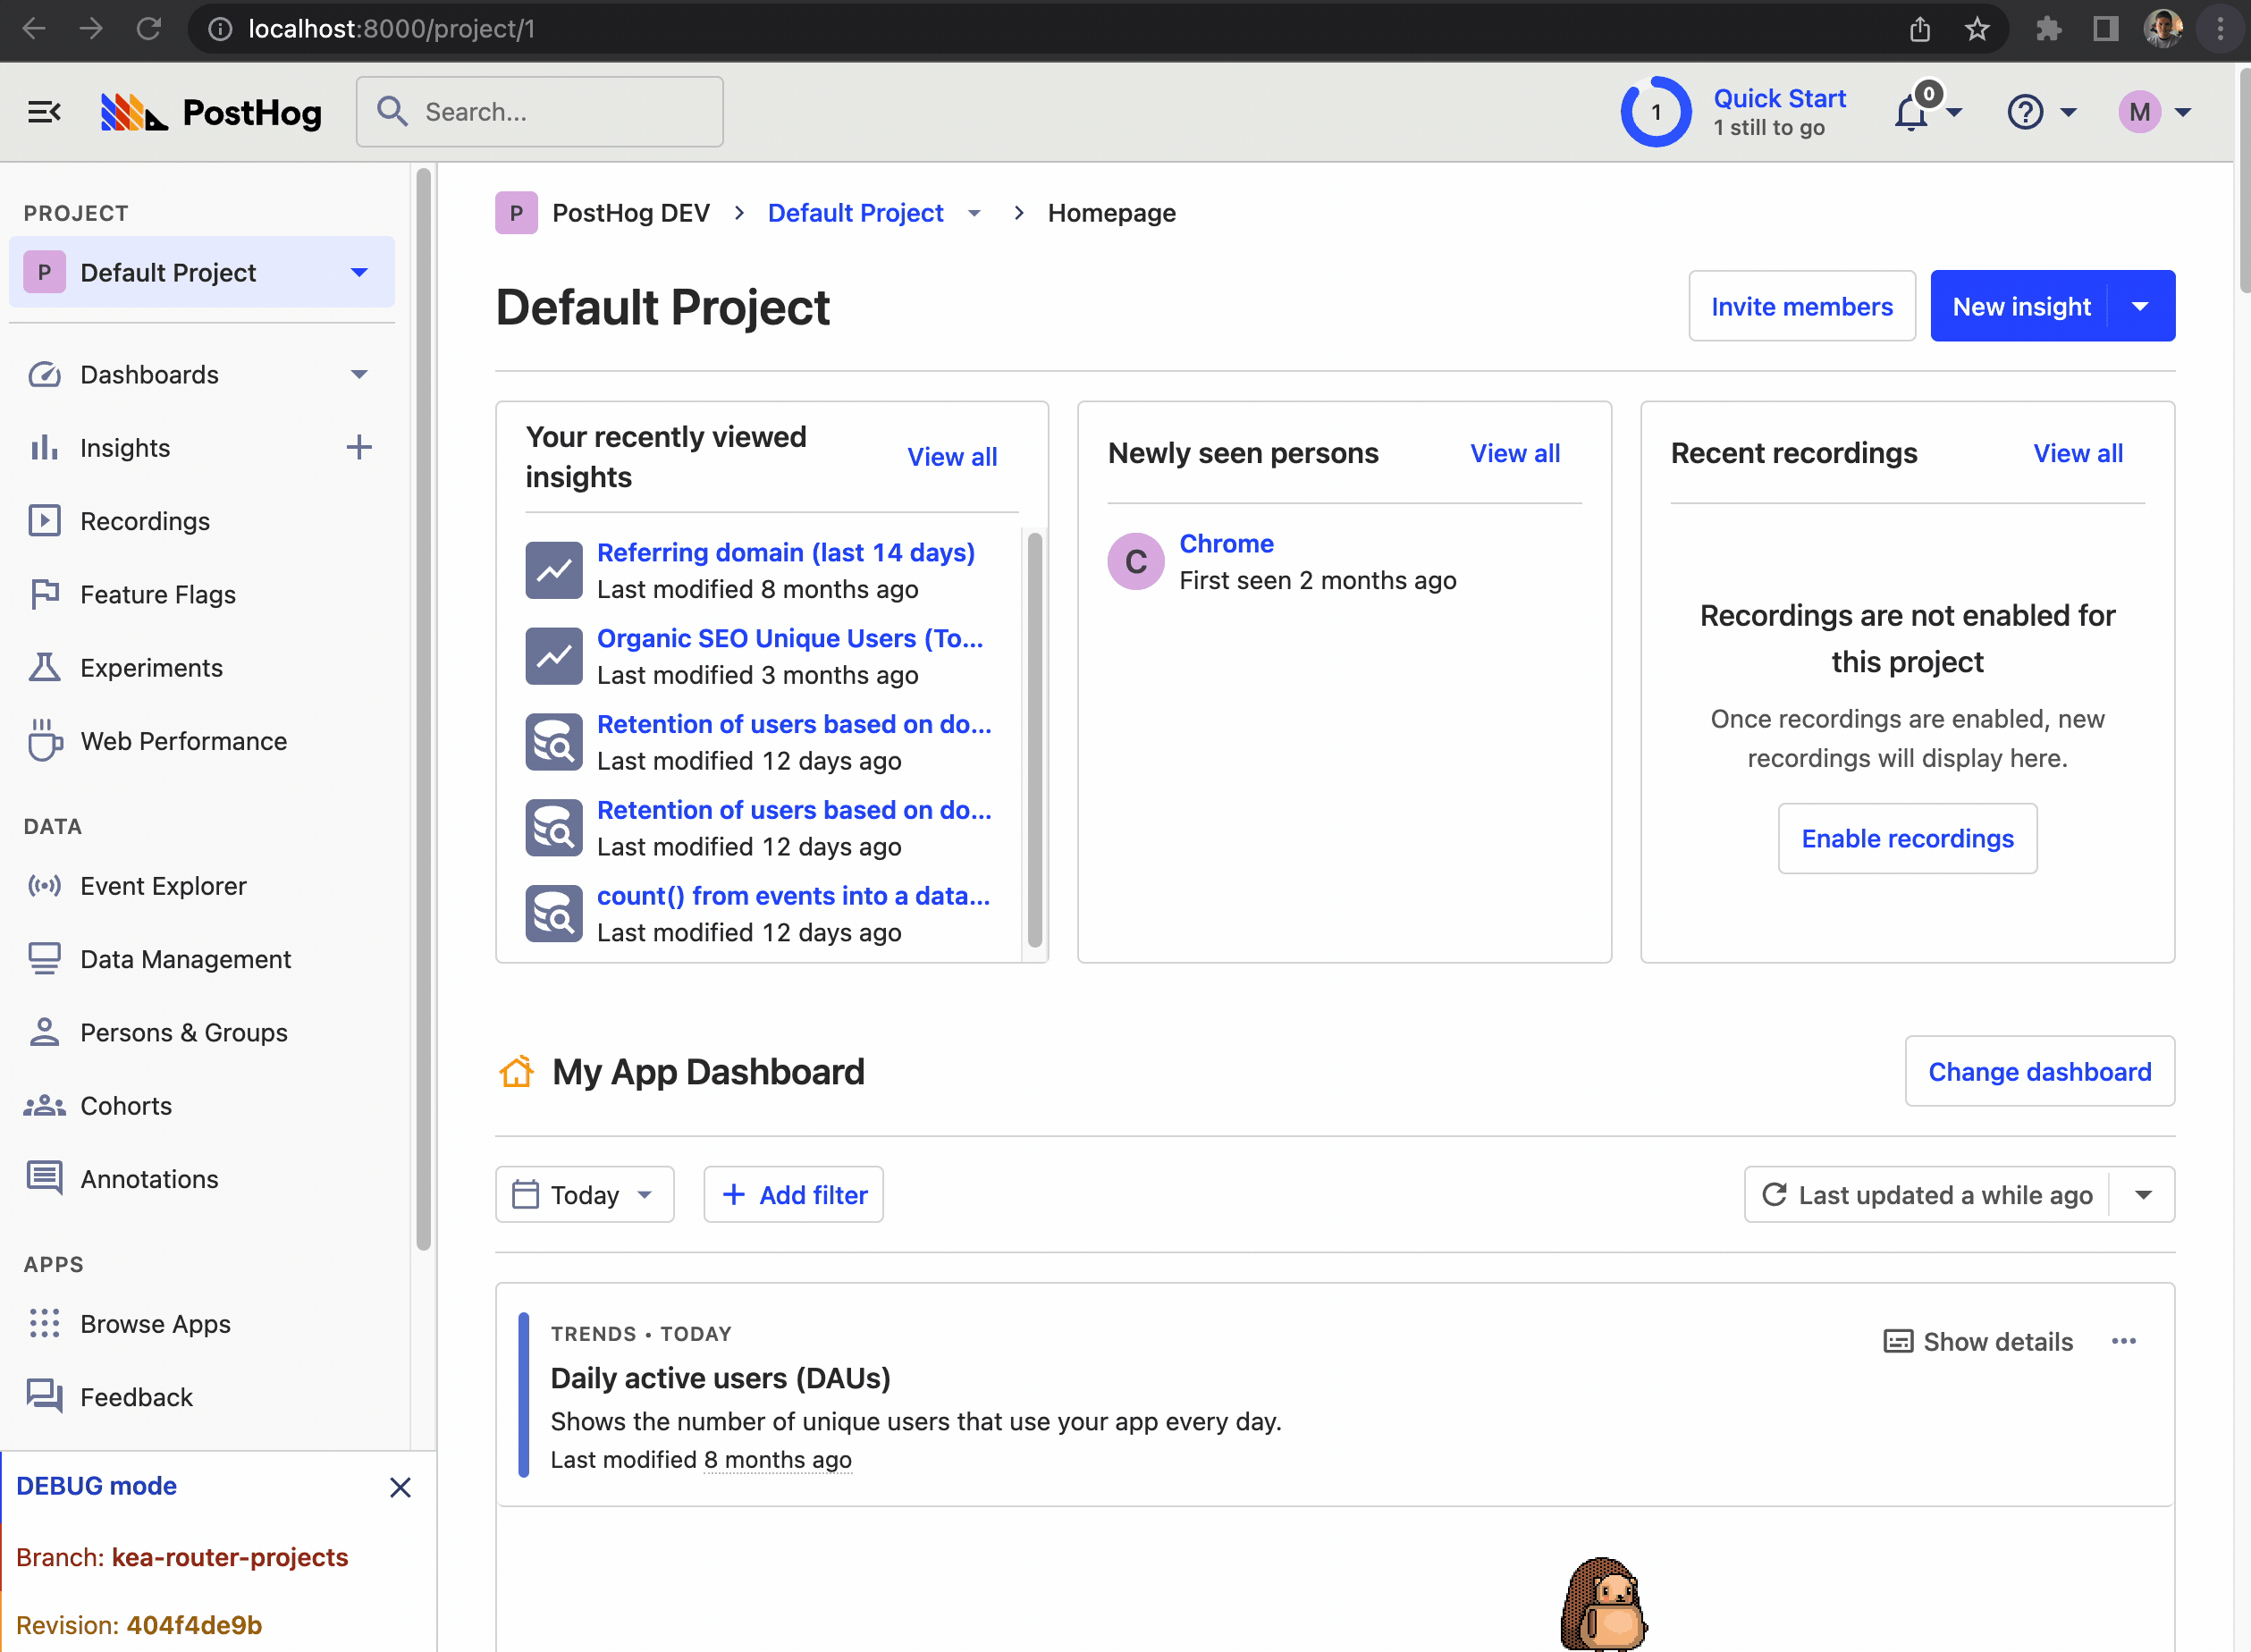Click the Quick Start progress circle

click(1656, 112)
